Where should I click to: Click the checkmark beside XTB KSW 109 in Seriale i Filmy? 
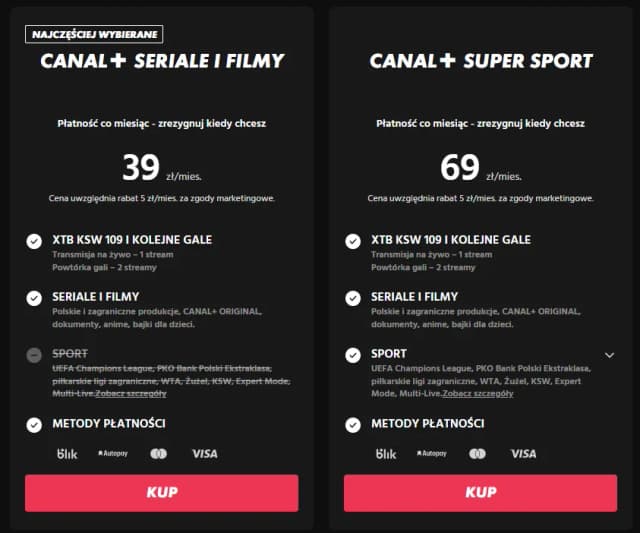pyautogui.click(x=35, y=241)
